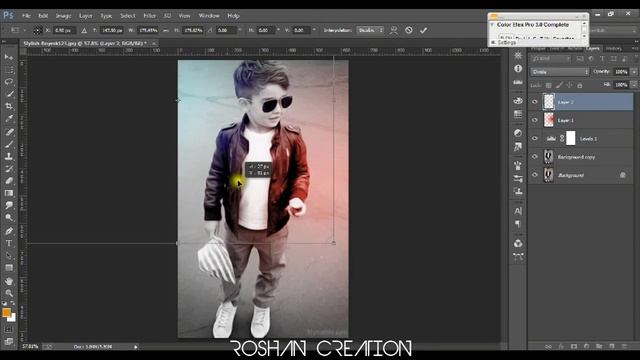
Task: Open the Filter menu
Action: (149, 16)
